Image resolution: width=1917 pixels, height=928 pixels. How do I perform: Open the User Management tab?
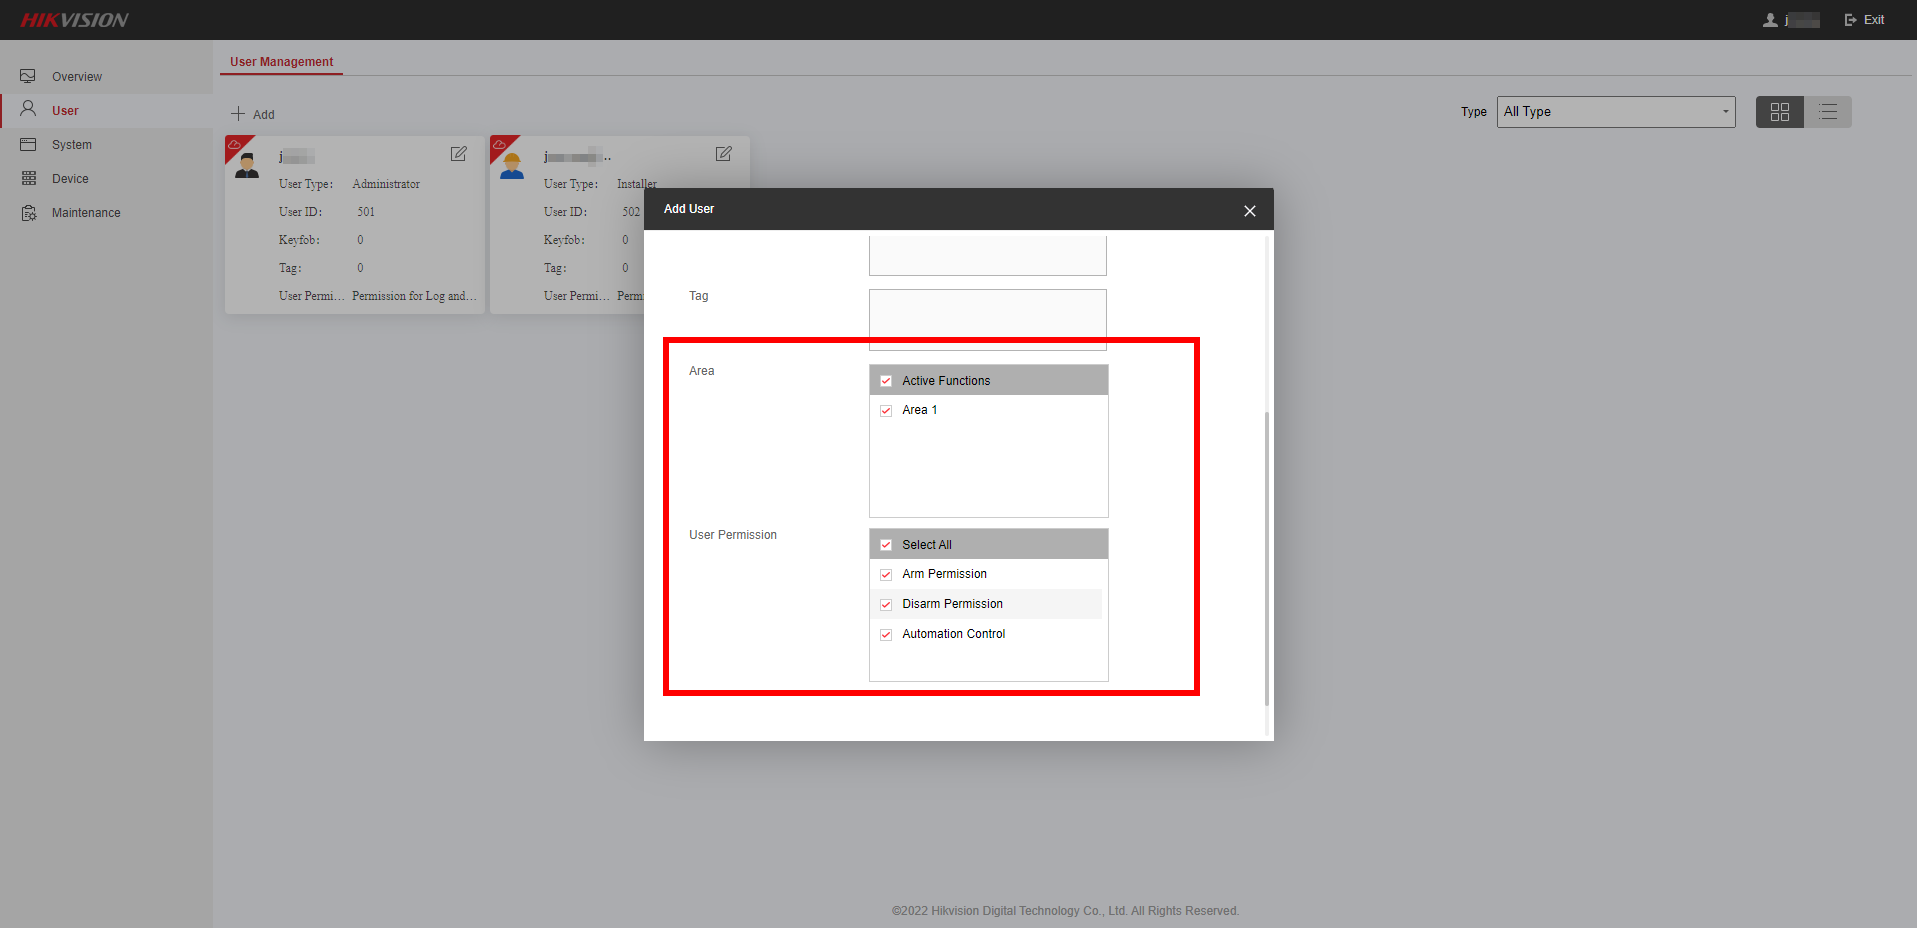(281, 62)
